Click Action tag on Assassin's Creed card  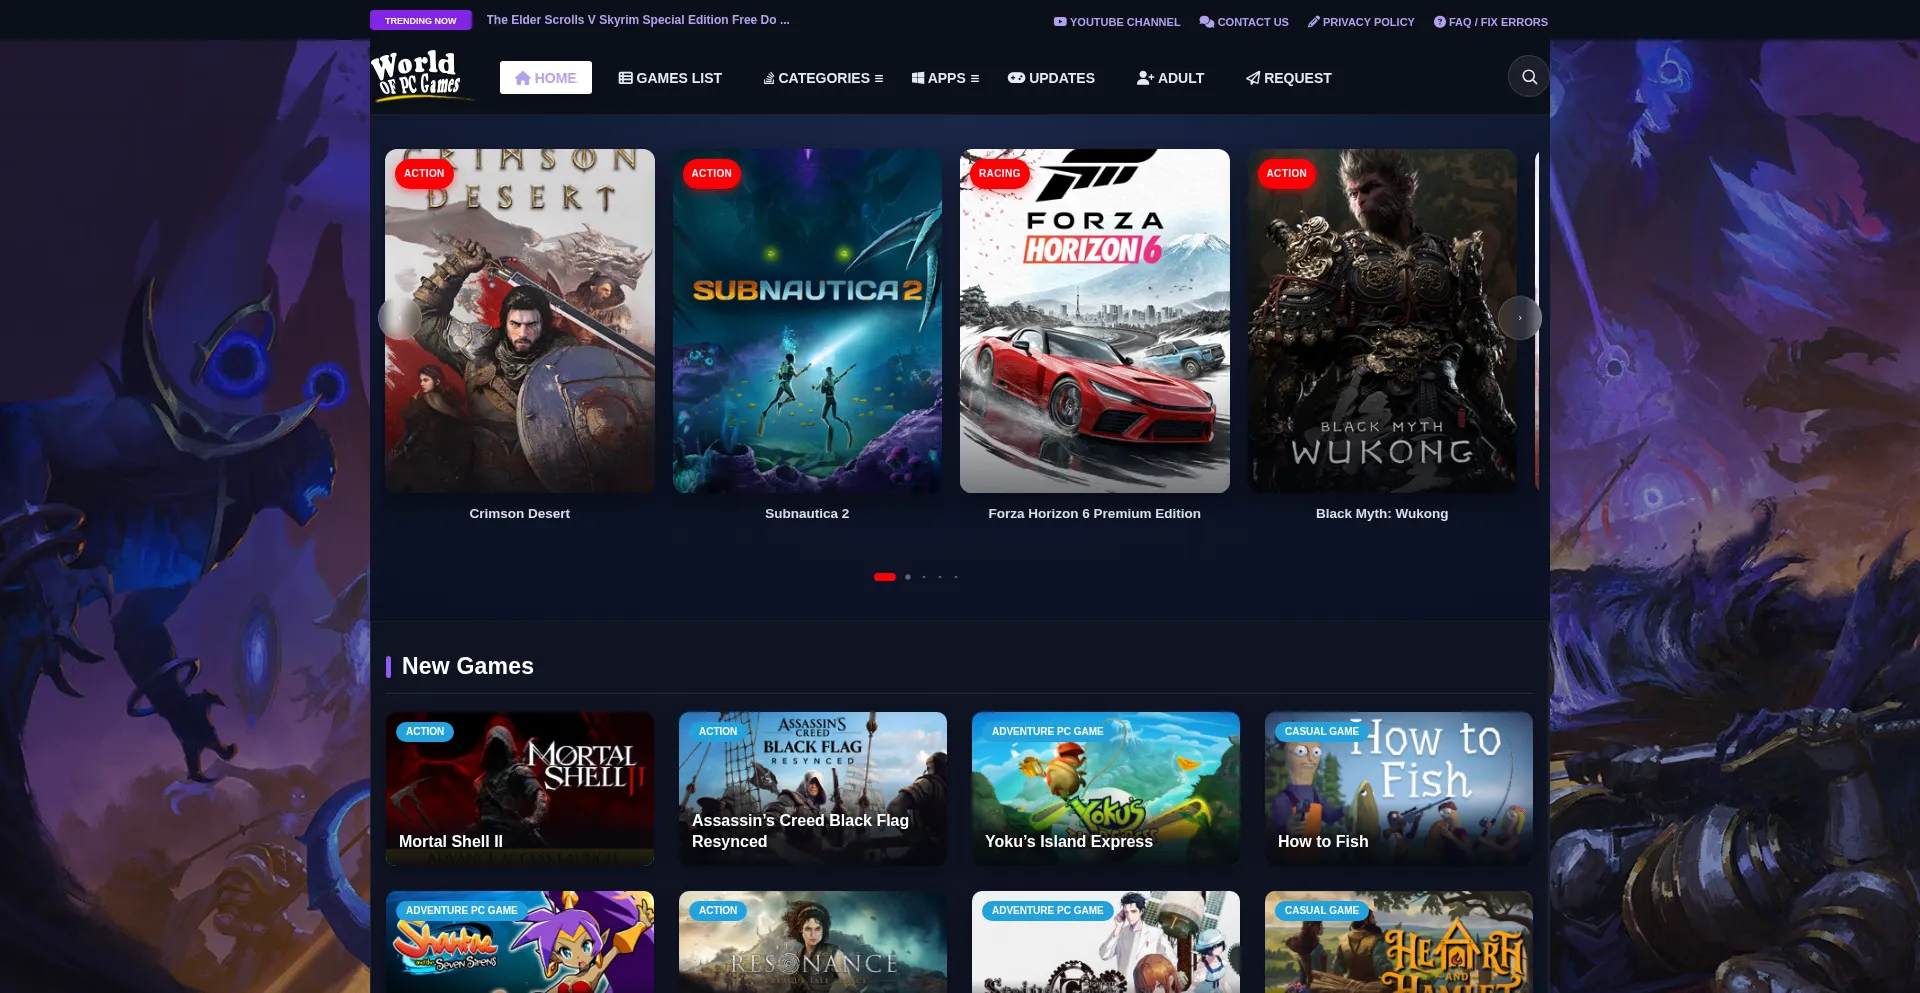coord(718,732)
